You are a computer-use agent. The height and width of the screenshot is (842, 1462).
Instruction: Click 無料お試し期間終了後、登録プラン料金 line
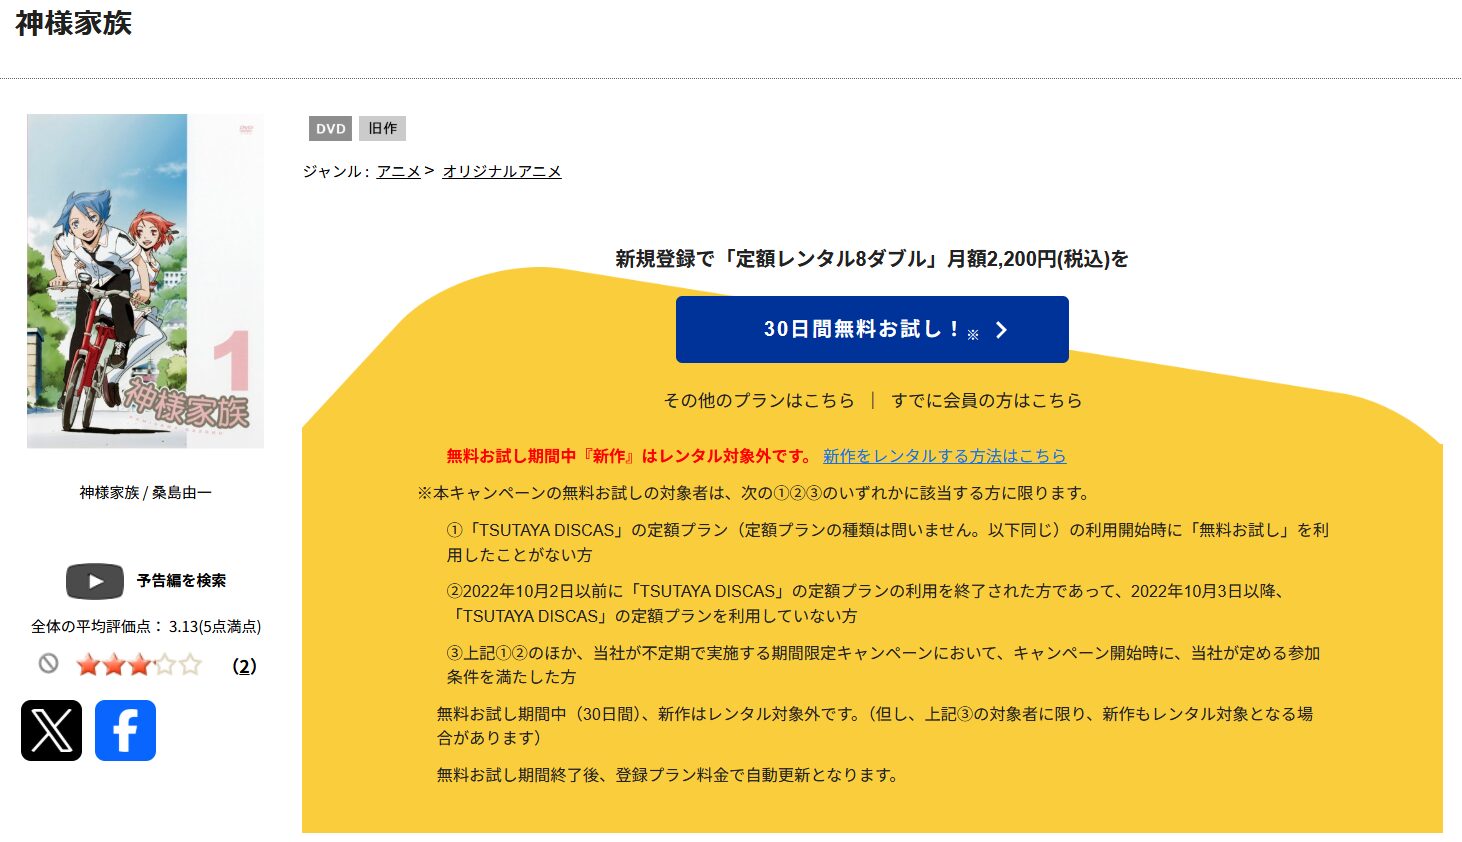click(668, 775)
